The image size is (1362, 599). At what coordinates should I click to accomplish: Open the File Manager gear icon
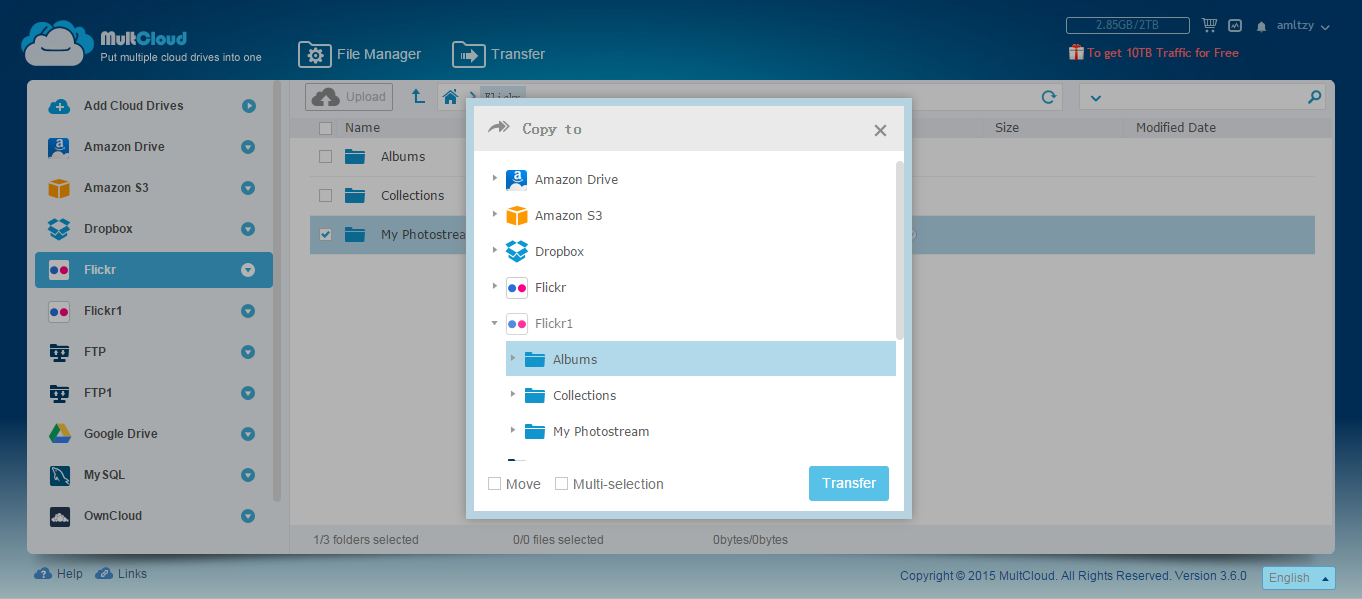click(x=314, y=55)
